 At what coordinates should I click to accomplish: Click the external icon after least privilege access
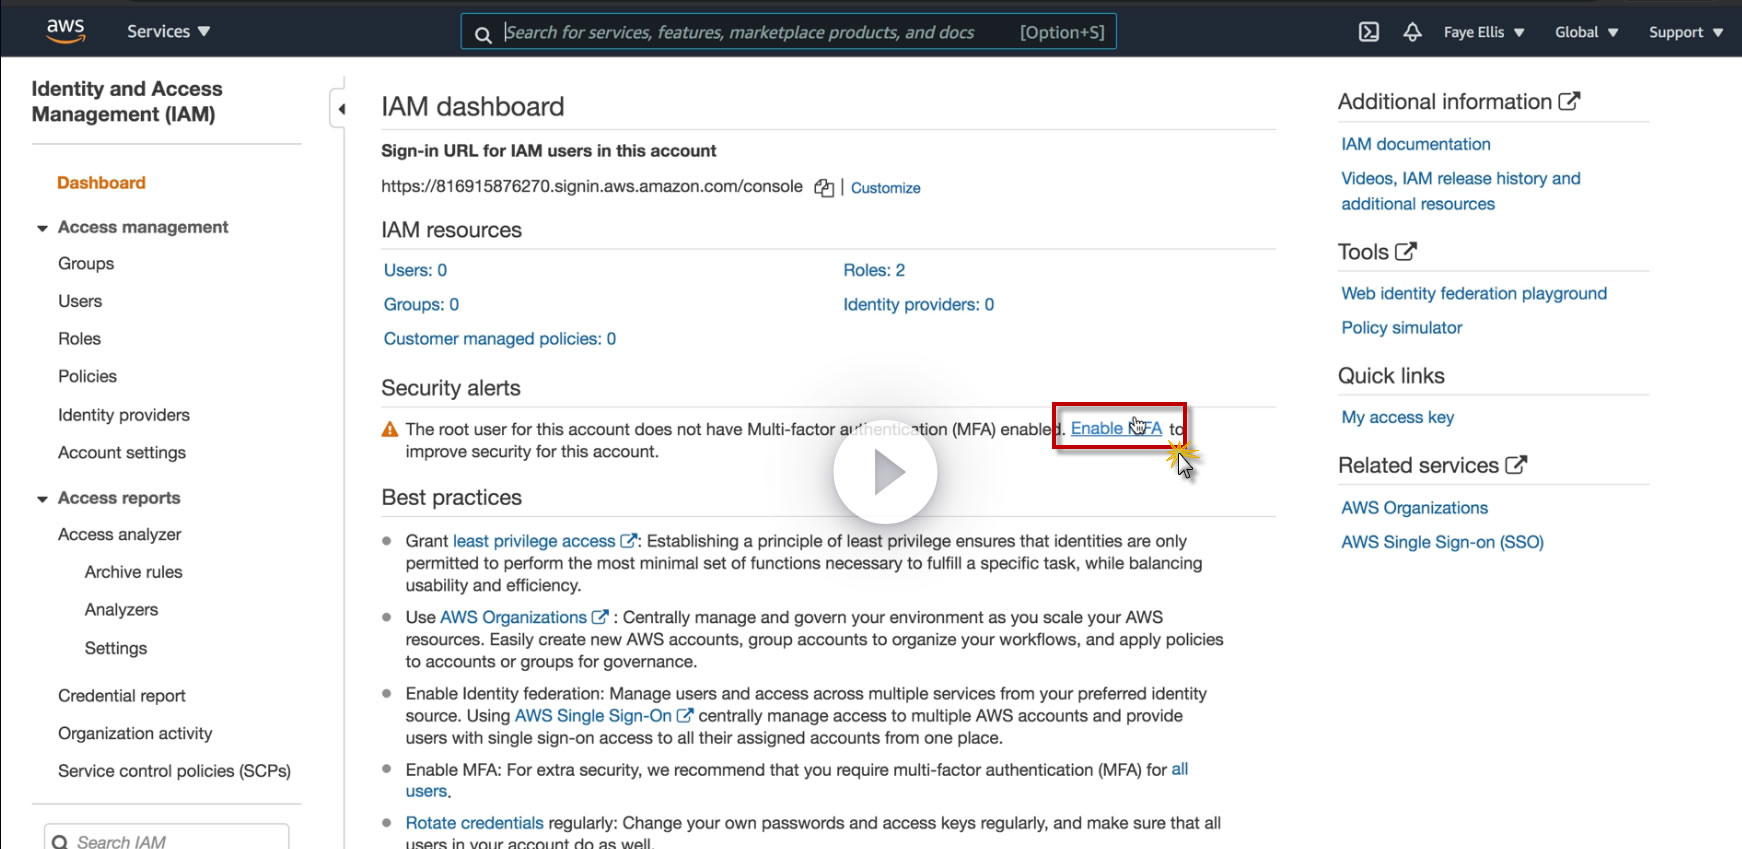coord(629,541)
